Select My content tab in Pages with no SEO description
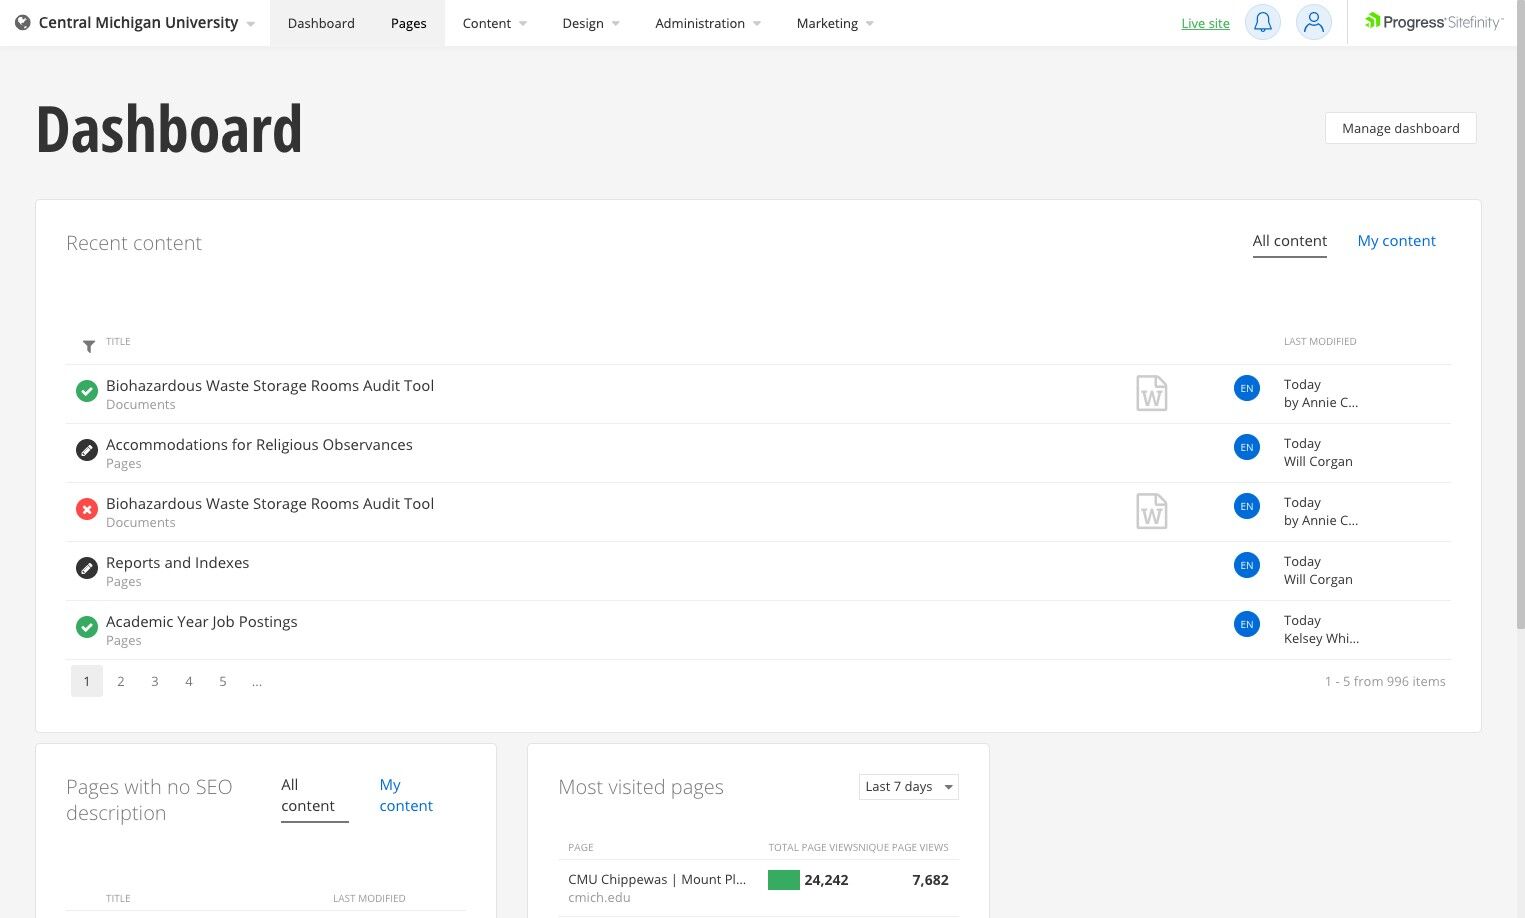 pyautogui.click(x=406, y=795)
